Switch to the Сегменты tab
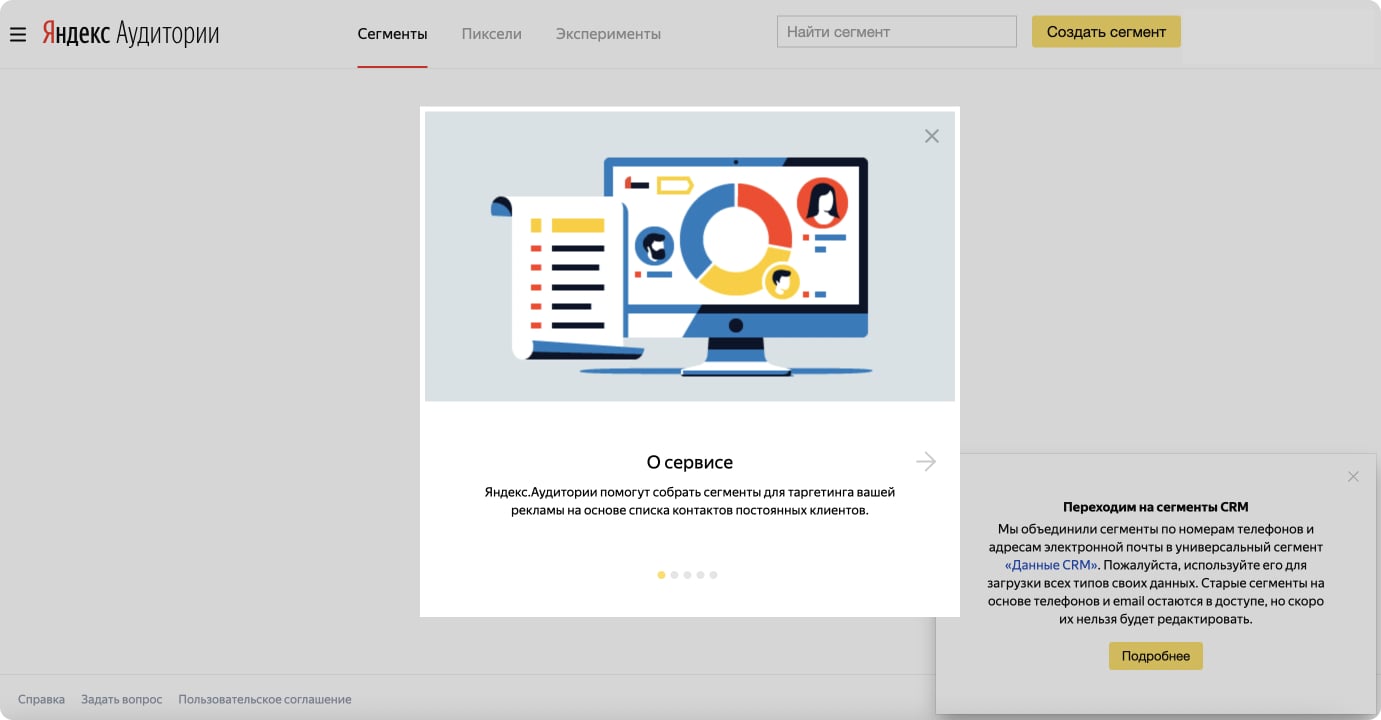1381x720 pixels. (x=392, y=34)
